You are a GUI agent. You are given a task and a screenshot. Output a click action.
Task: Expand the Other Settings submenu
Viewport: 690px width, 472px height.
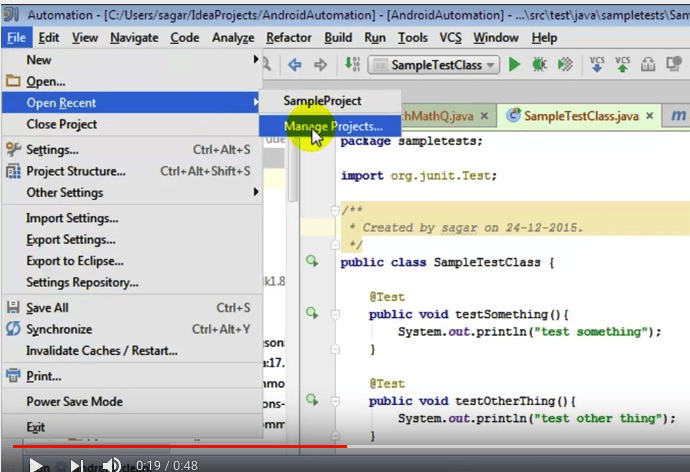64,192
